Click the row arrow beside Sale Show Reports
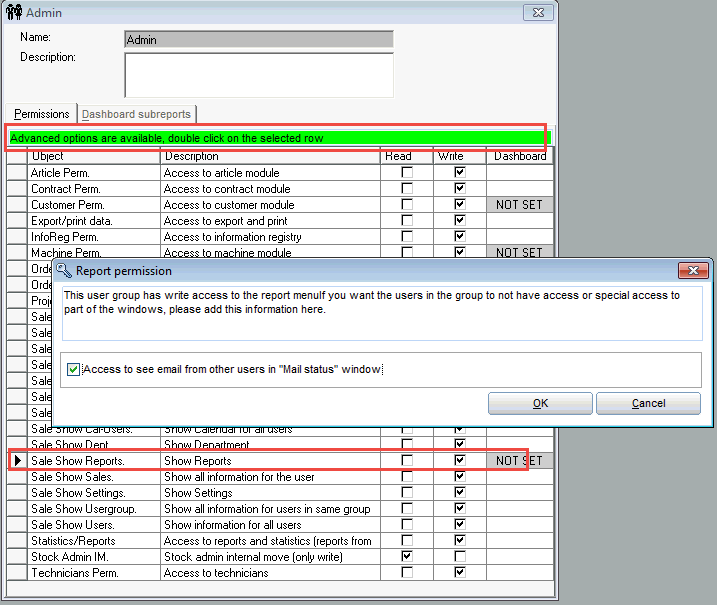This screenshot has width=717, height=605. (x=16, y=461)
